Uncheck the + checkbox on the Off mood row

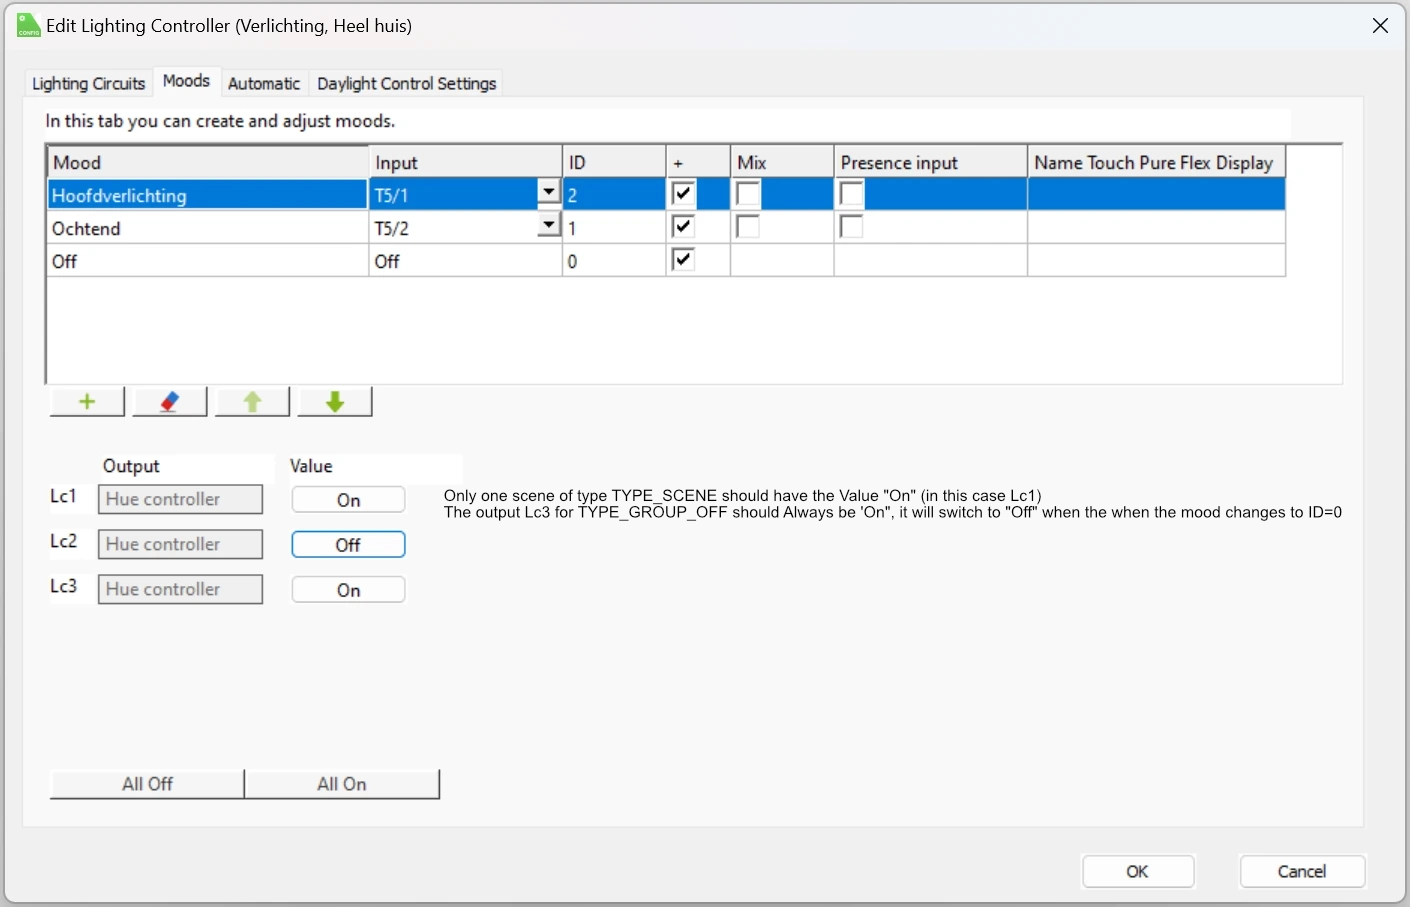[x=683, y=259]
